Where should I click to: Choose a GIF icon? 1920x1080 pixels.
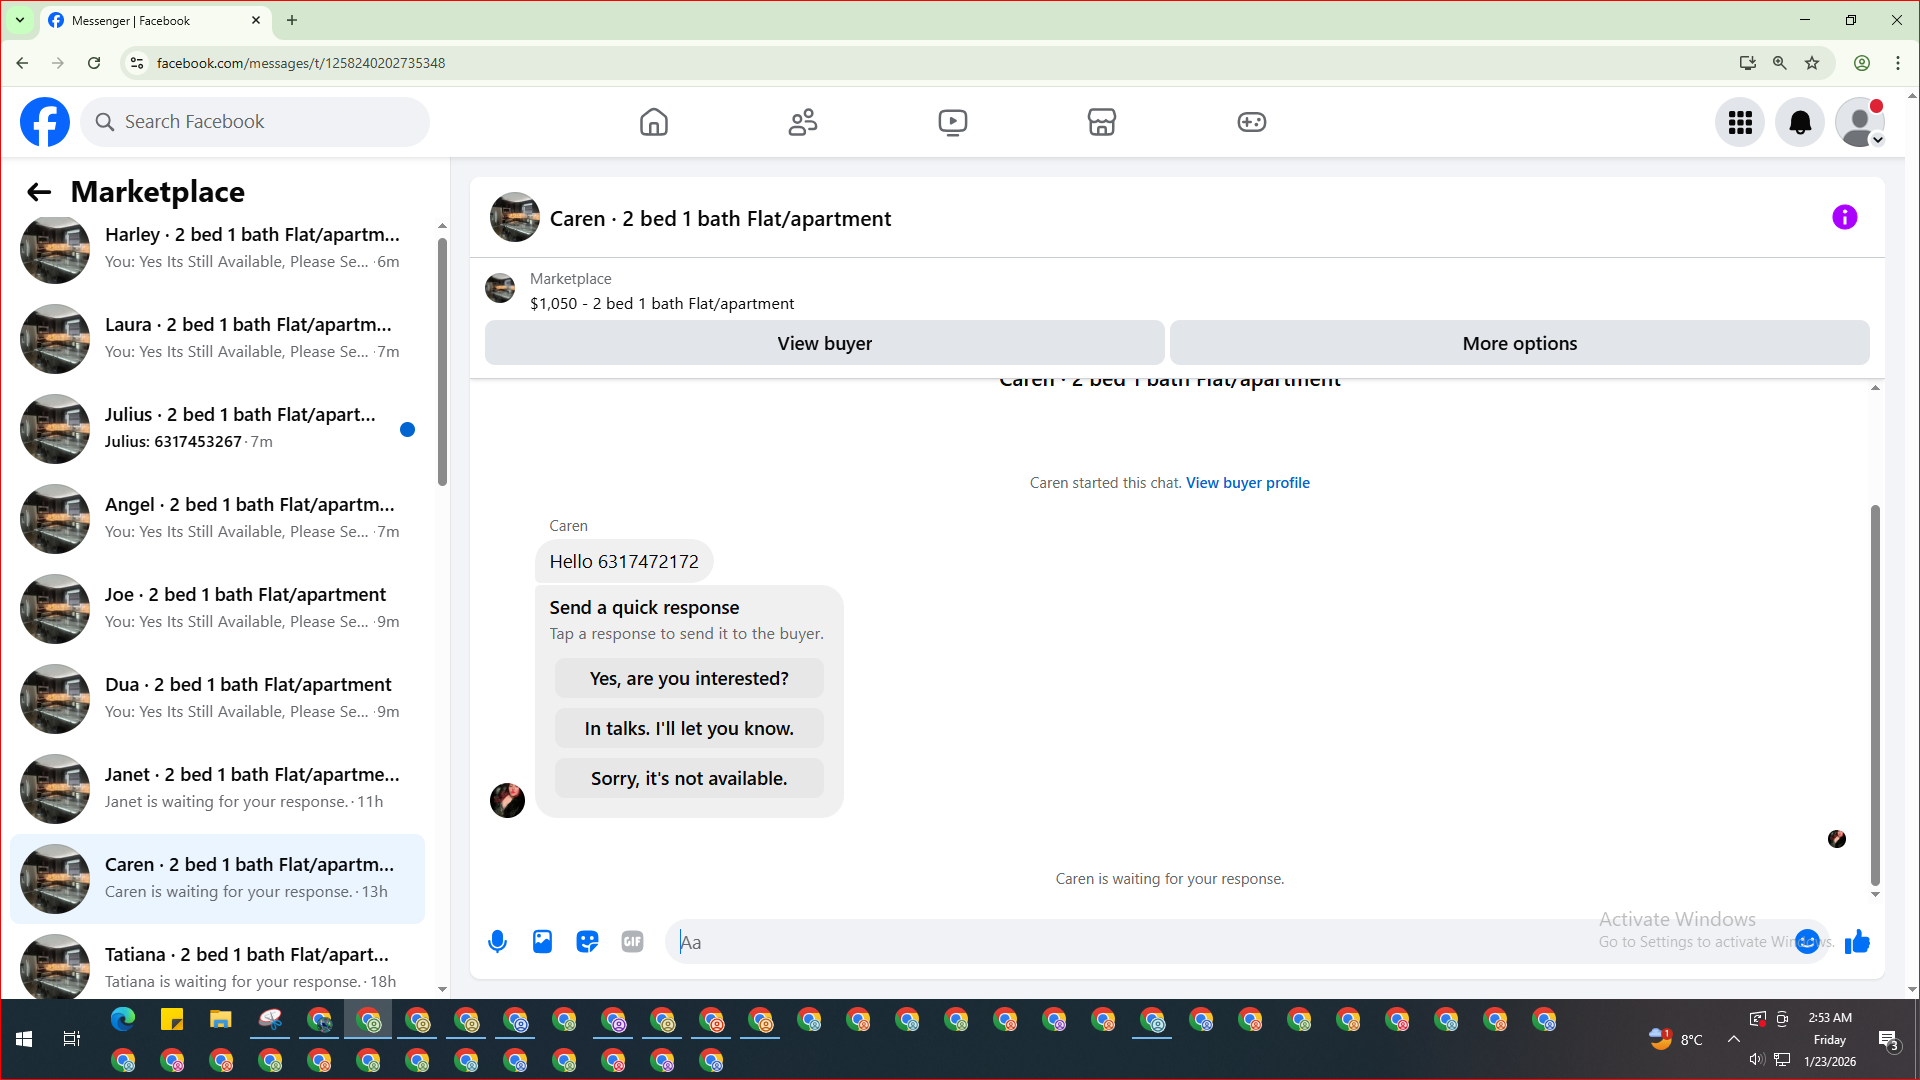pyautogui.click(x=632, y=942)
